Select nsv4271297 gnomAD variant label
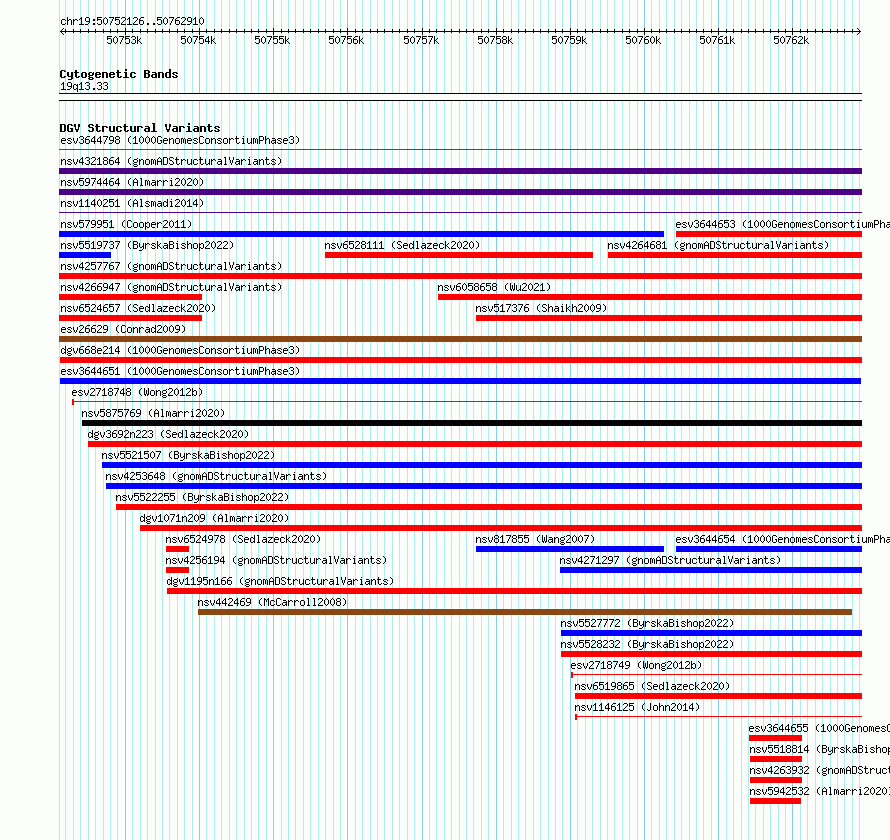 [x=670, y=560]
